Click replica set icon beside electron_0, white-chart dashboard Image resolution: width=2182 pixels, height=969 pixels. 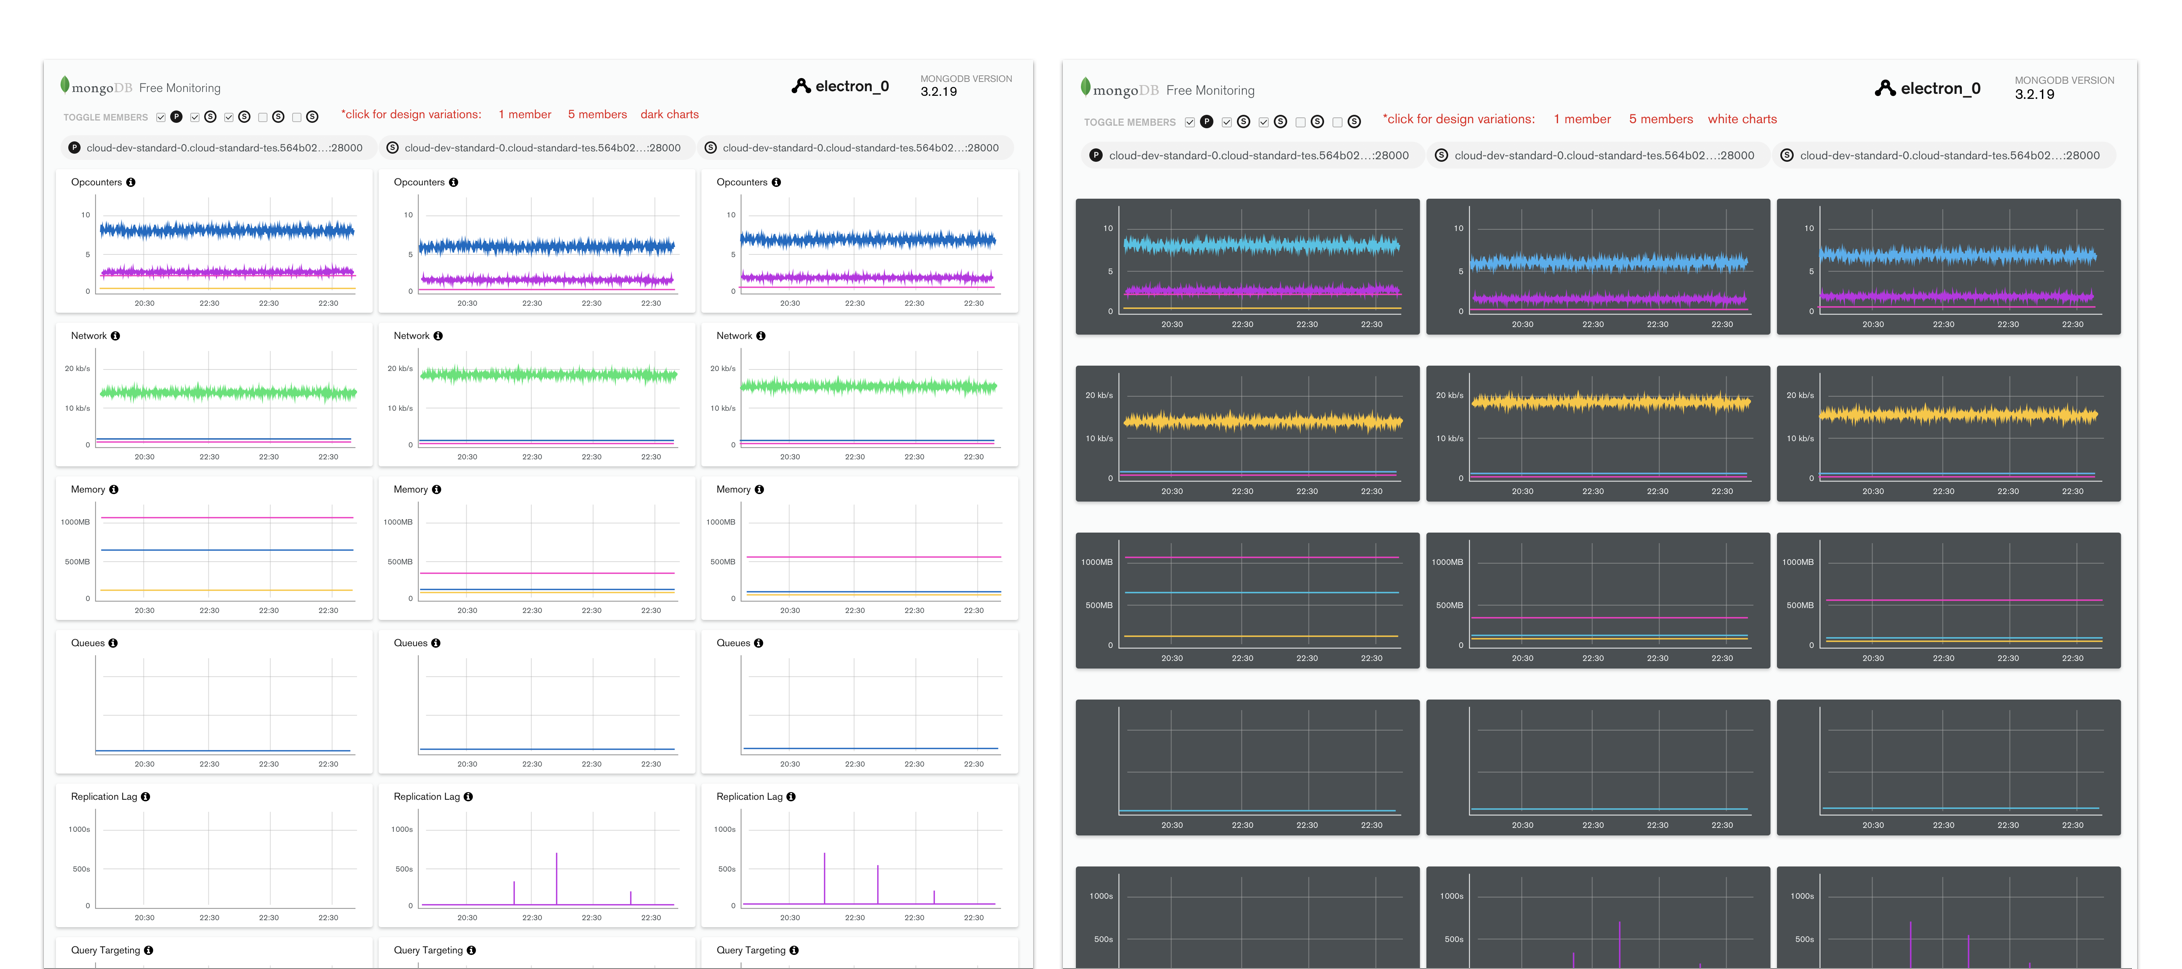point(801,86)
